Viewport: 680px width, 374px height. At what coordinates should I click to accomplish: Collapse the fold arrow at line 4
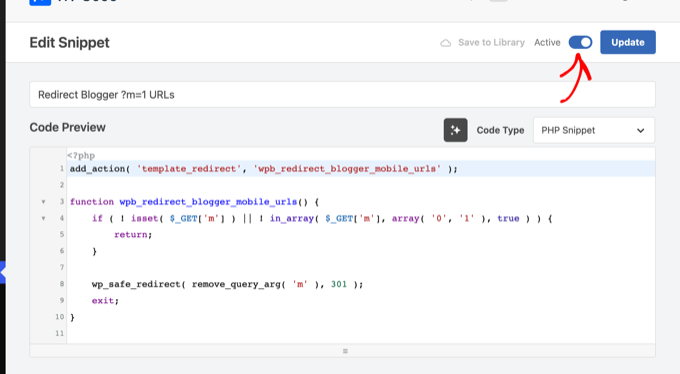pos(43,218)
